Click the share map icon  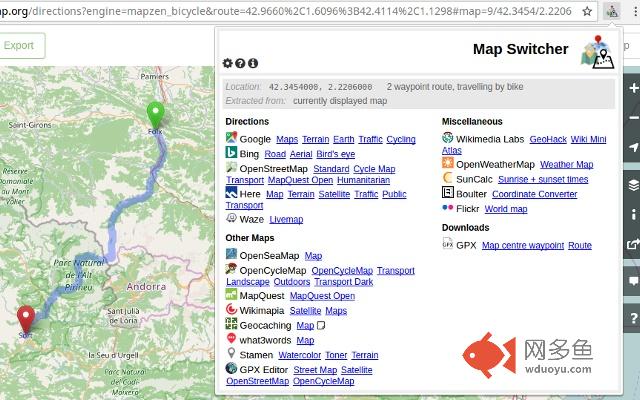click(x=633, y=244)
